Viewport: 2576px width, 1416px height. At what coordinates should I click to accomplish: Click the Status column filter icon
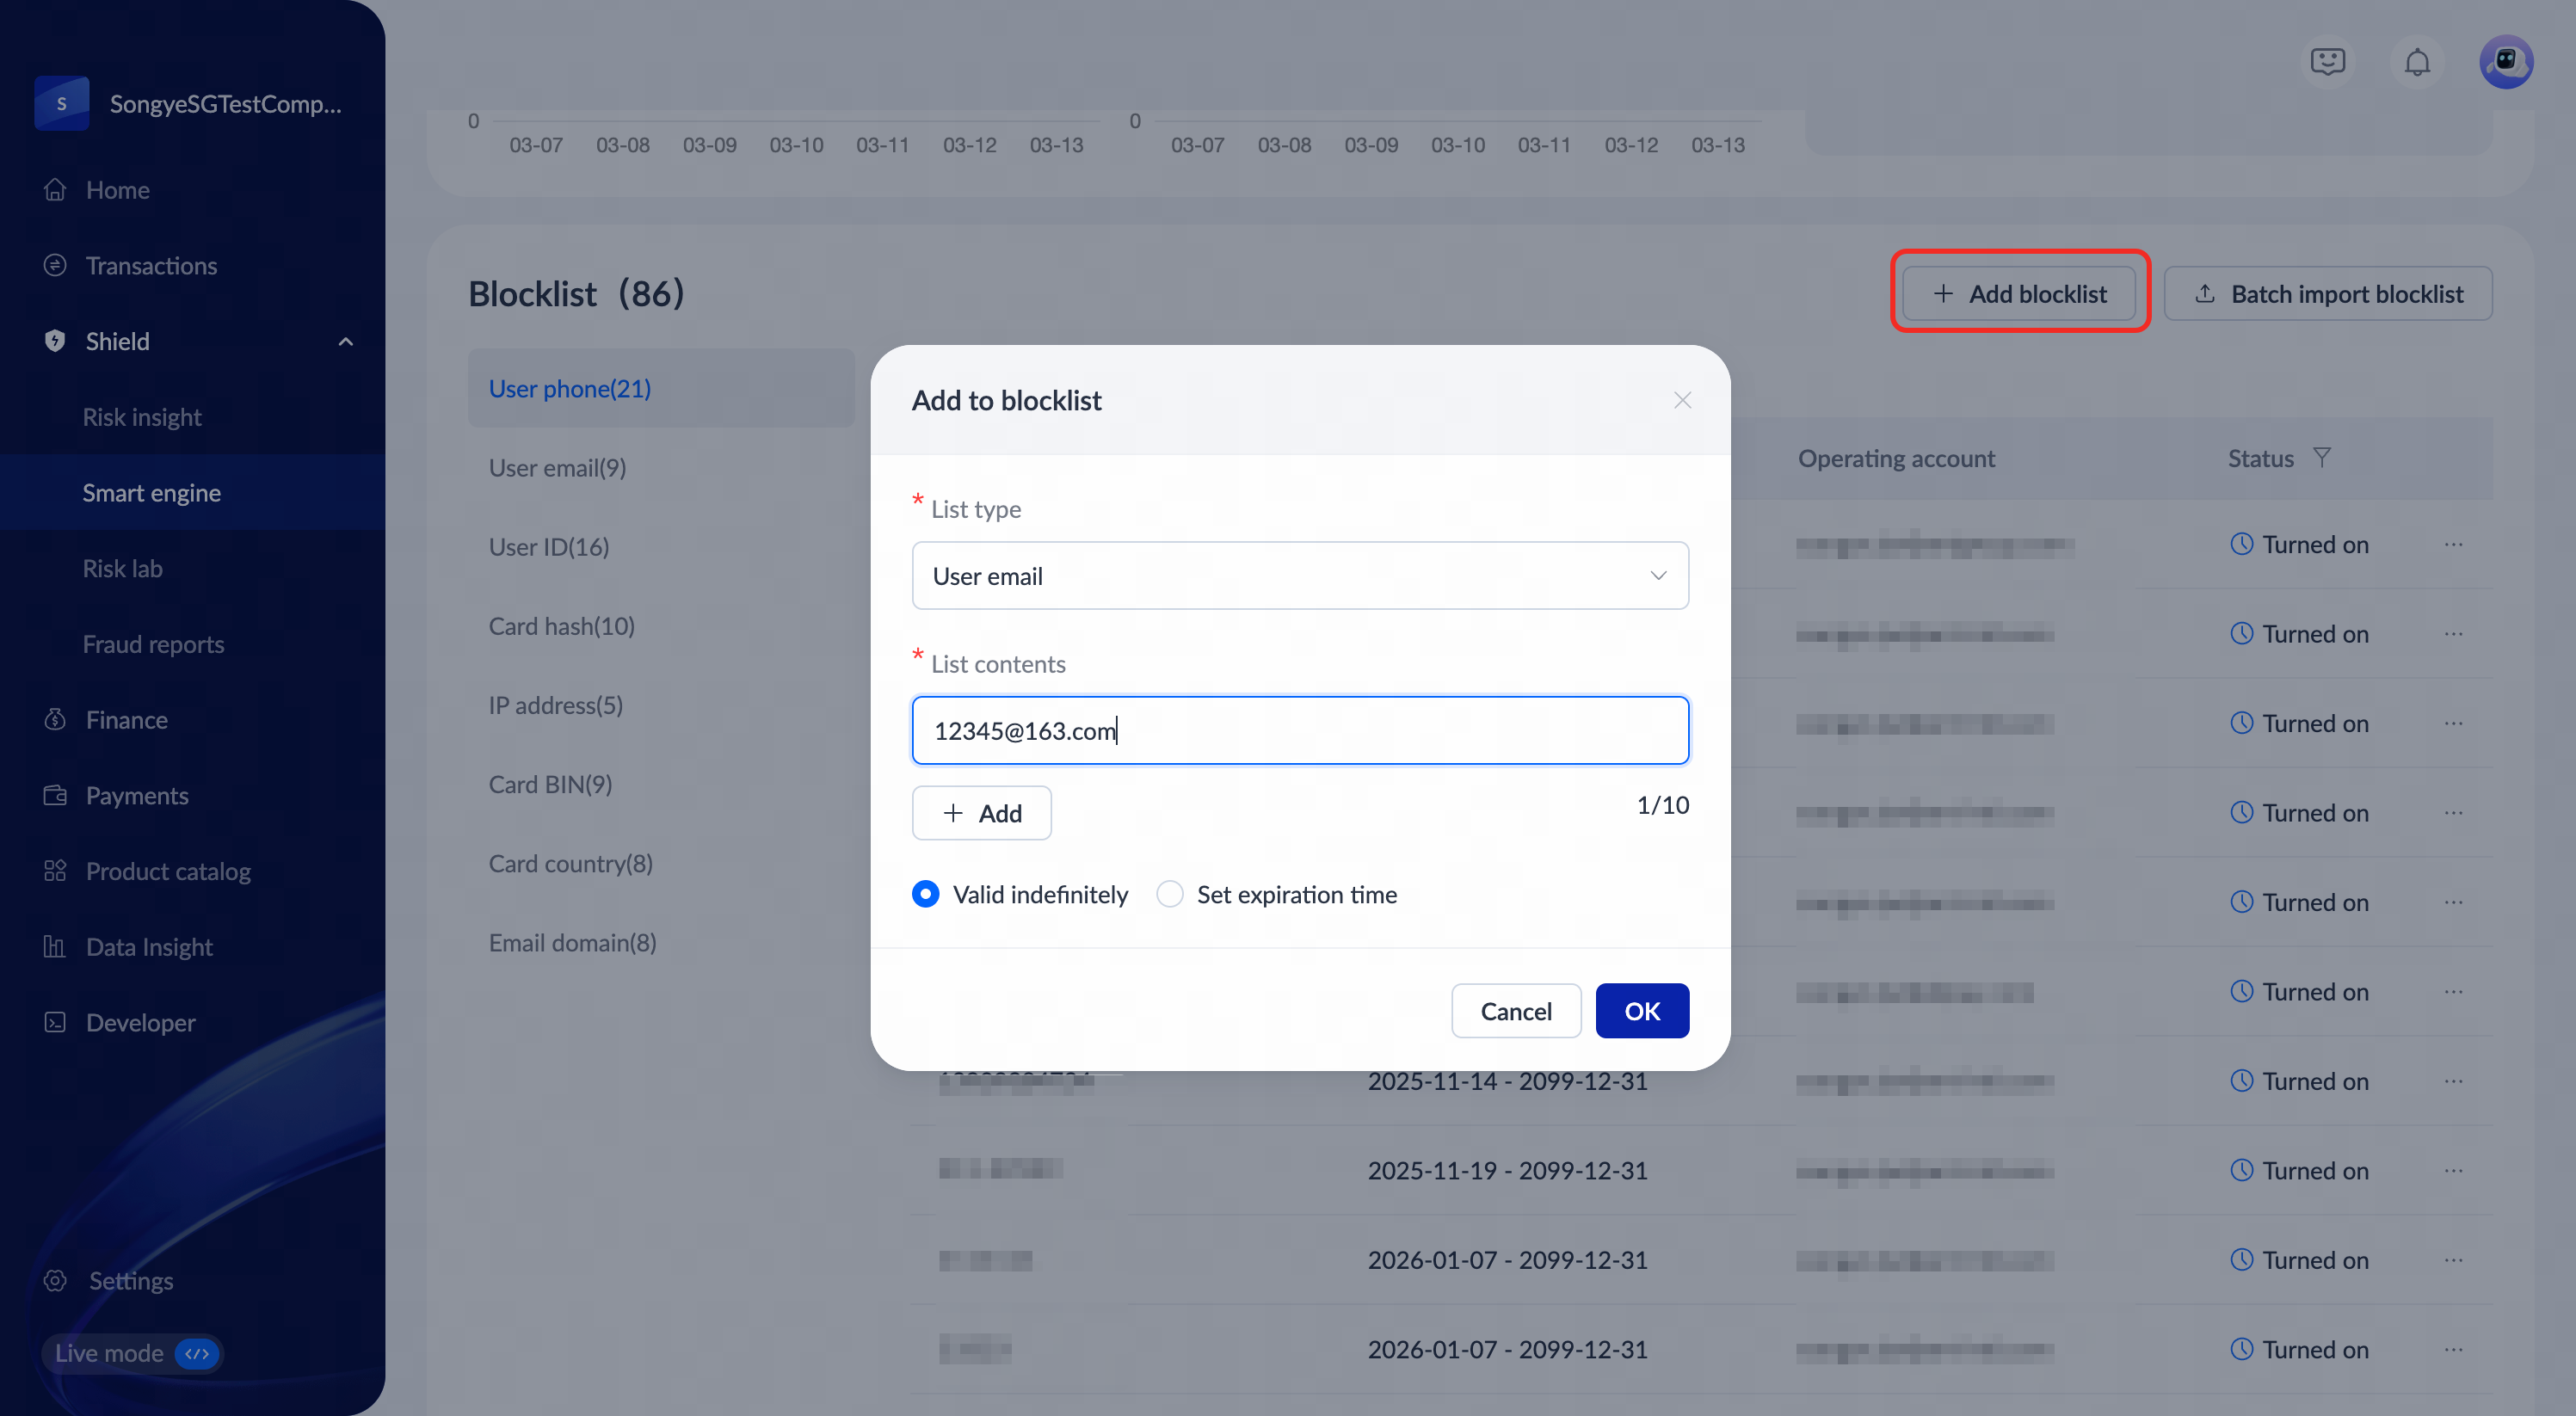tap(2322, 457)
